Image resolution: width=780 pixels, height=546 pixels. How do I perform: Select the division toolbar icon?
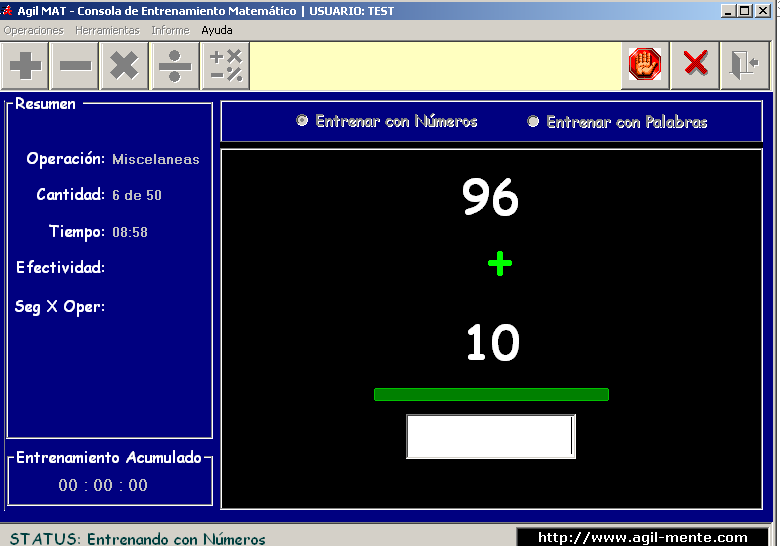tap(175, 66)
